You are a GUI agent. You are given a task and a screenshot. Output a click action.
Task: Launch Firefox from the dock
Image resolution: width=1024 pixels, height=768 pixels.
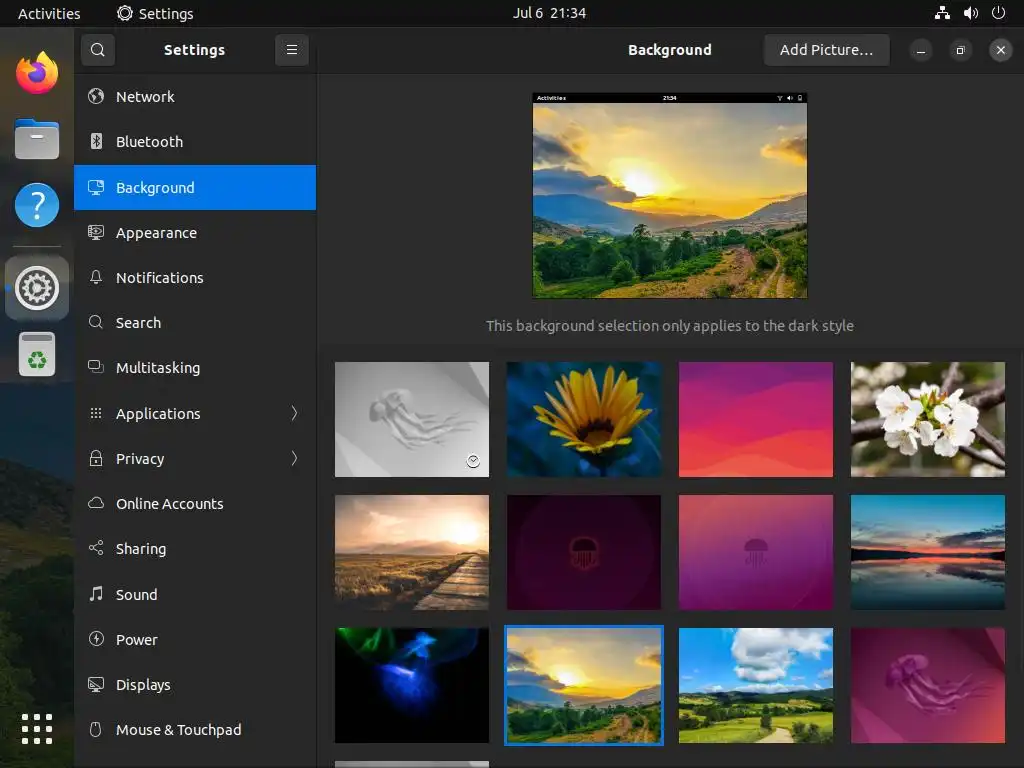click(x=37, y=72)
